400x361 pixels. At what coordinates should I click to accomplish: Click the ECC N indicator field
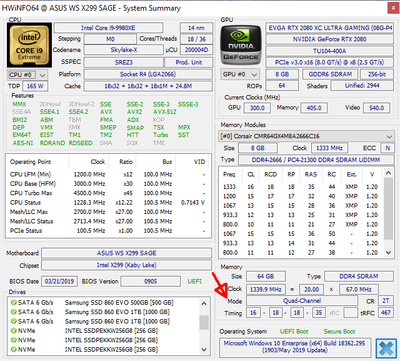click(x=388, y=148)
